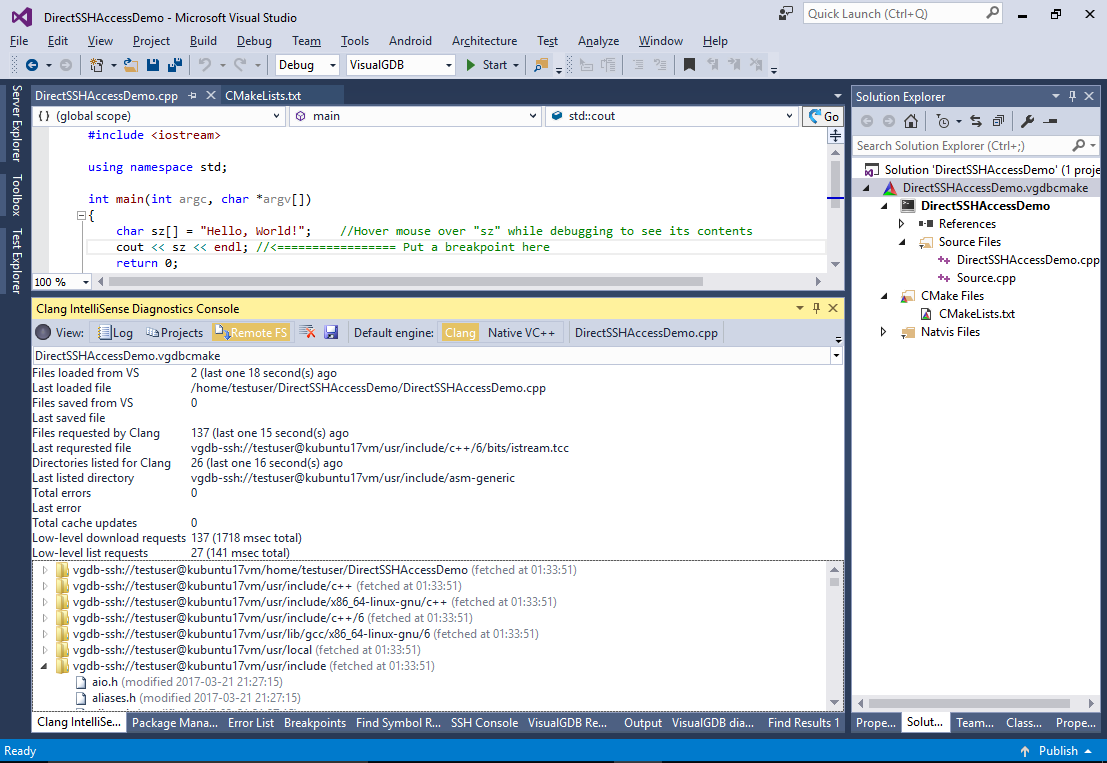Click the Solution Explorer search magnifier icon
The image size is (1107, 763).
pyautogui.click(x=1078, y=145)
